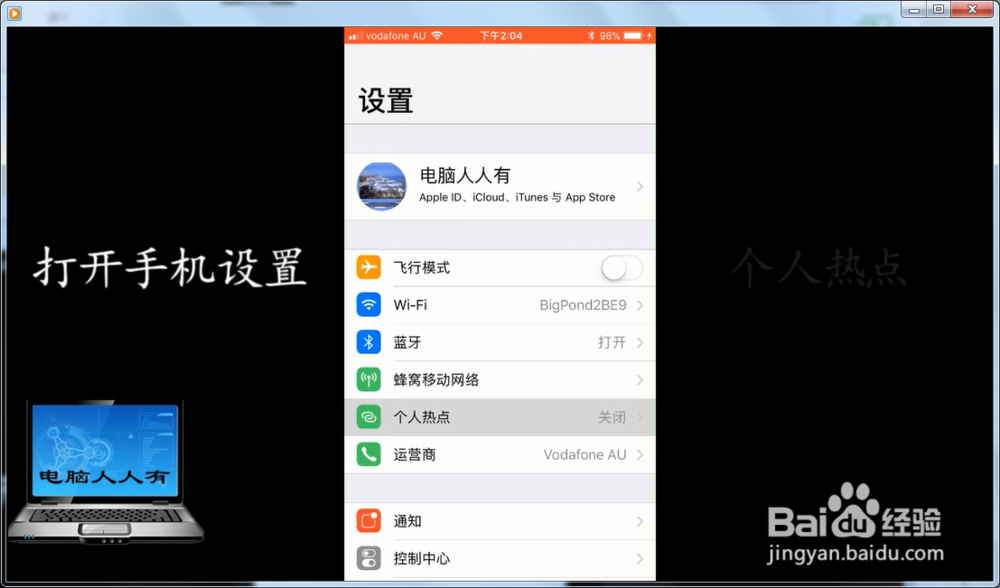Click the 运营商 label
This screenshot has width=1000, height=588.
[415, 455]
